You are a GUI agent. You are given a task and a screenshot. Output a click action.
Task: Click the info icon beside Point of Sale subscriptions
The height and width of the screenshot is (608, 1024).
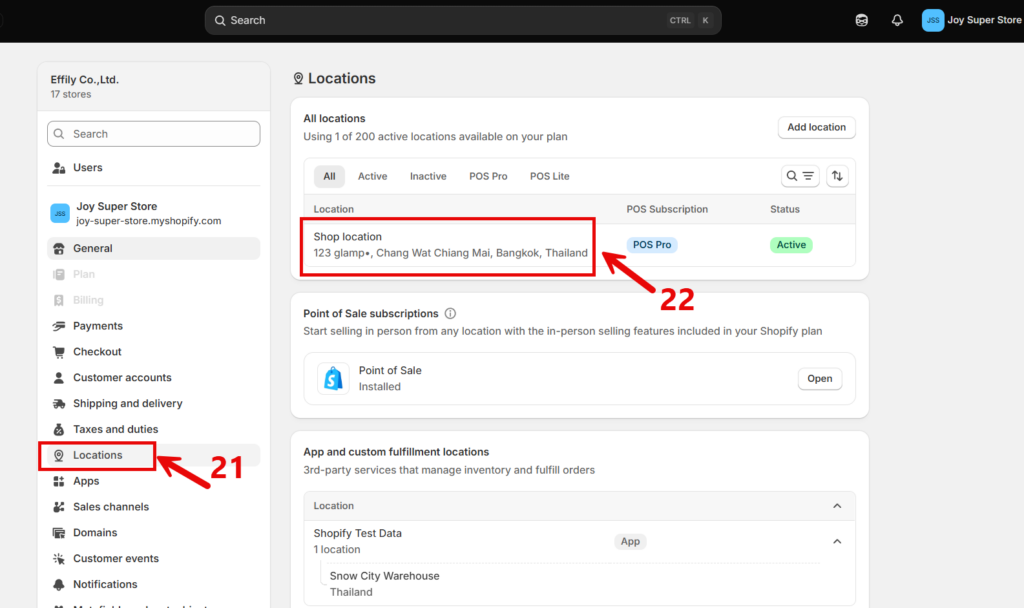[450, 313]
